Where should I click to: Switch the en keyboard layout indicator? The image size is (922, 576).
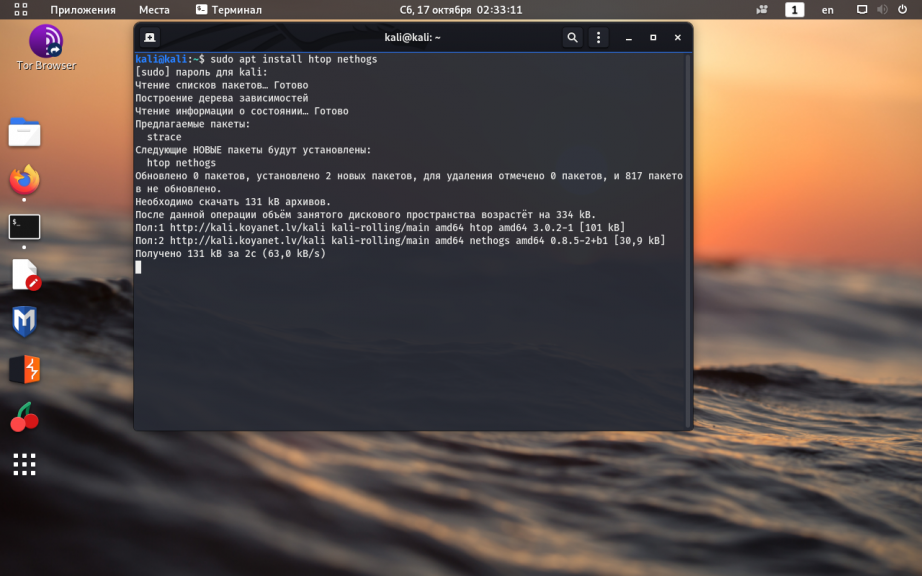(x=827, y=10)
